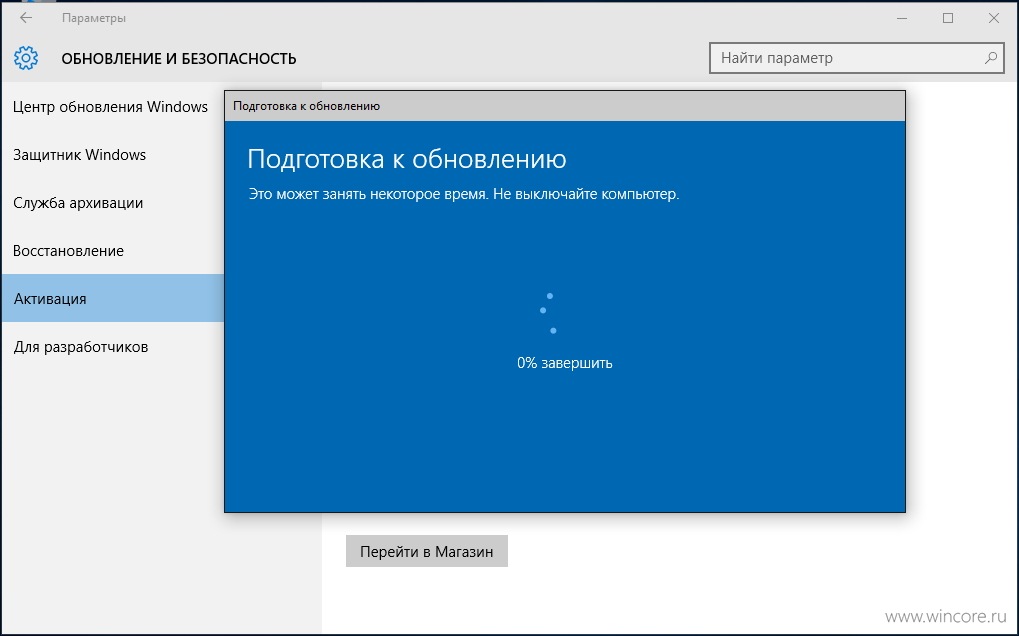Open Защитник Windows section
Image resolution: width=1019 pixels, height=636 pixels.
(x=79, y=155)
